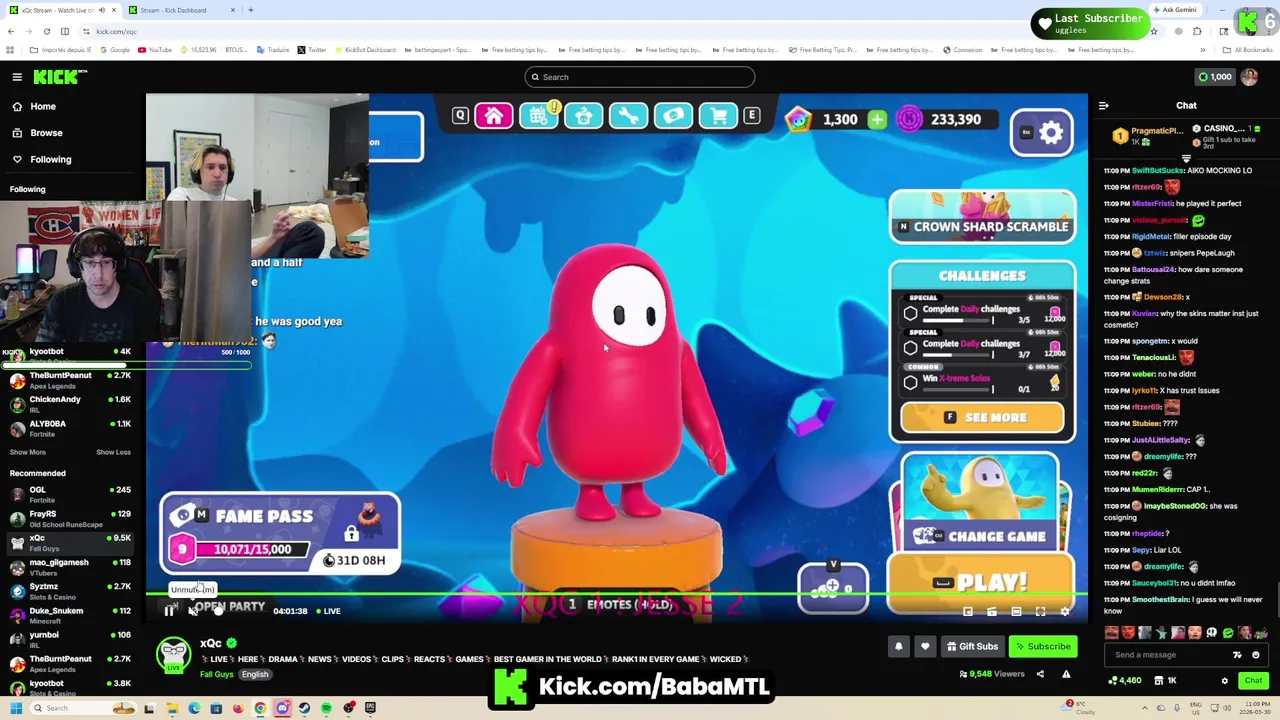Click SEE MORE under Challenges

pyautogui.click(x=982, y=417)
